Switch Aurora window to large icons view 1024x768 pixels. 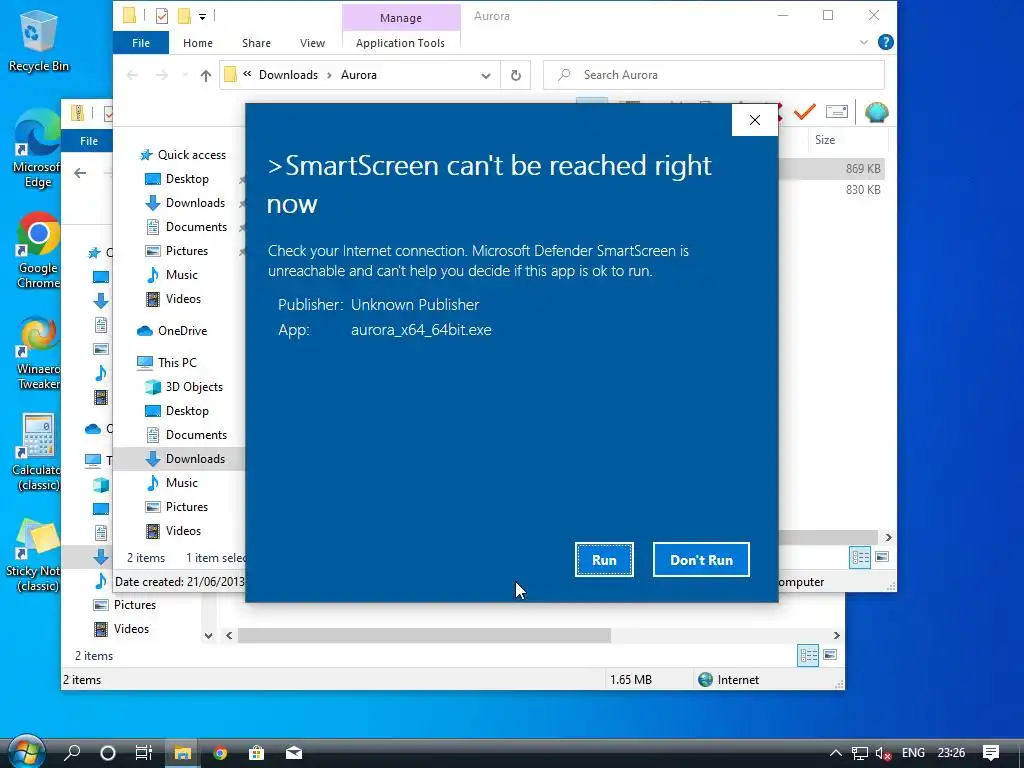pyautogui.click(x=882, y=557)
